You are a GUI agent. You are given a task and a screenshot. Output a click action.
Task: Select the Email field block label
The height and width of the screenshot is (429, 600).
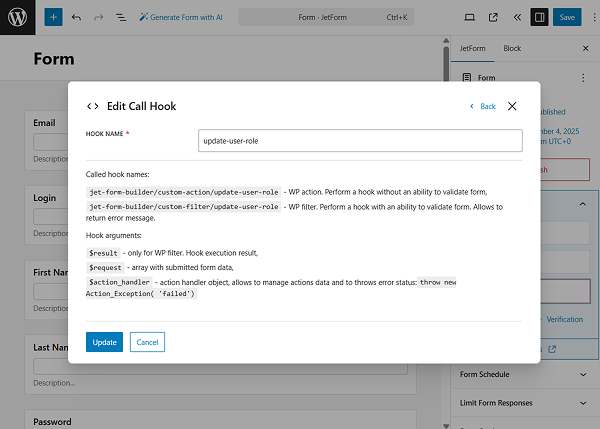pyautogui.click(x=44, y=123)
